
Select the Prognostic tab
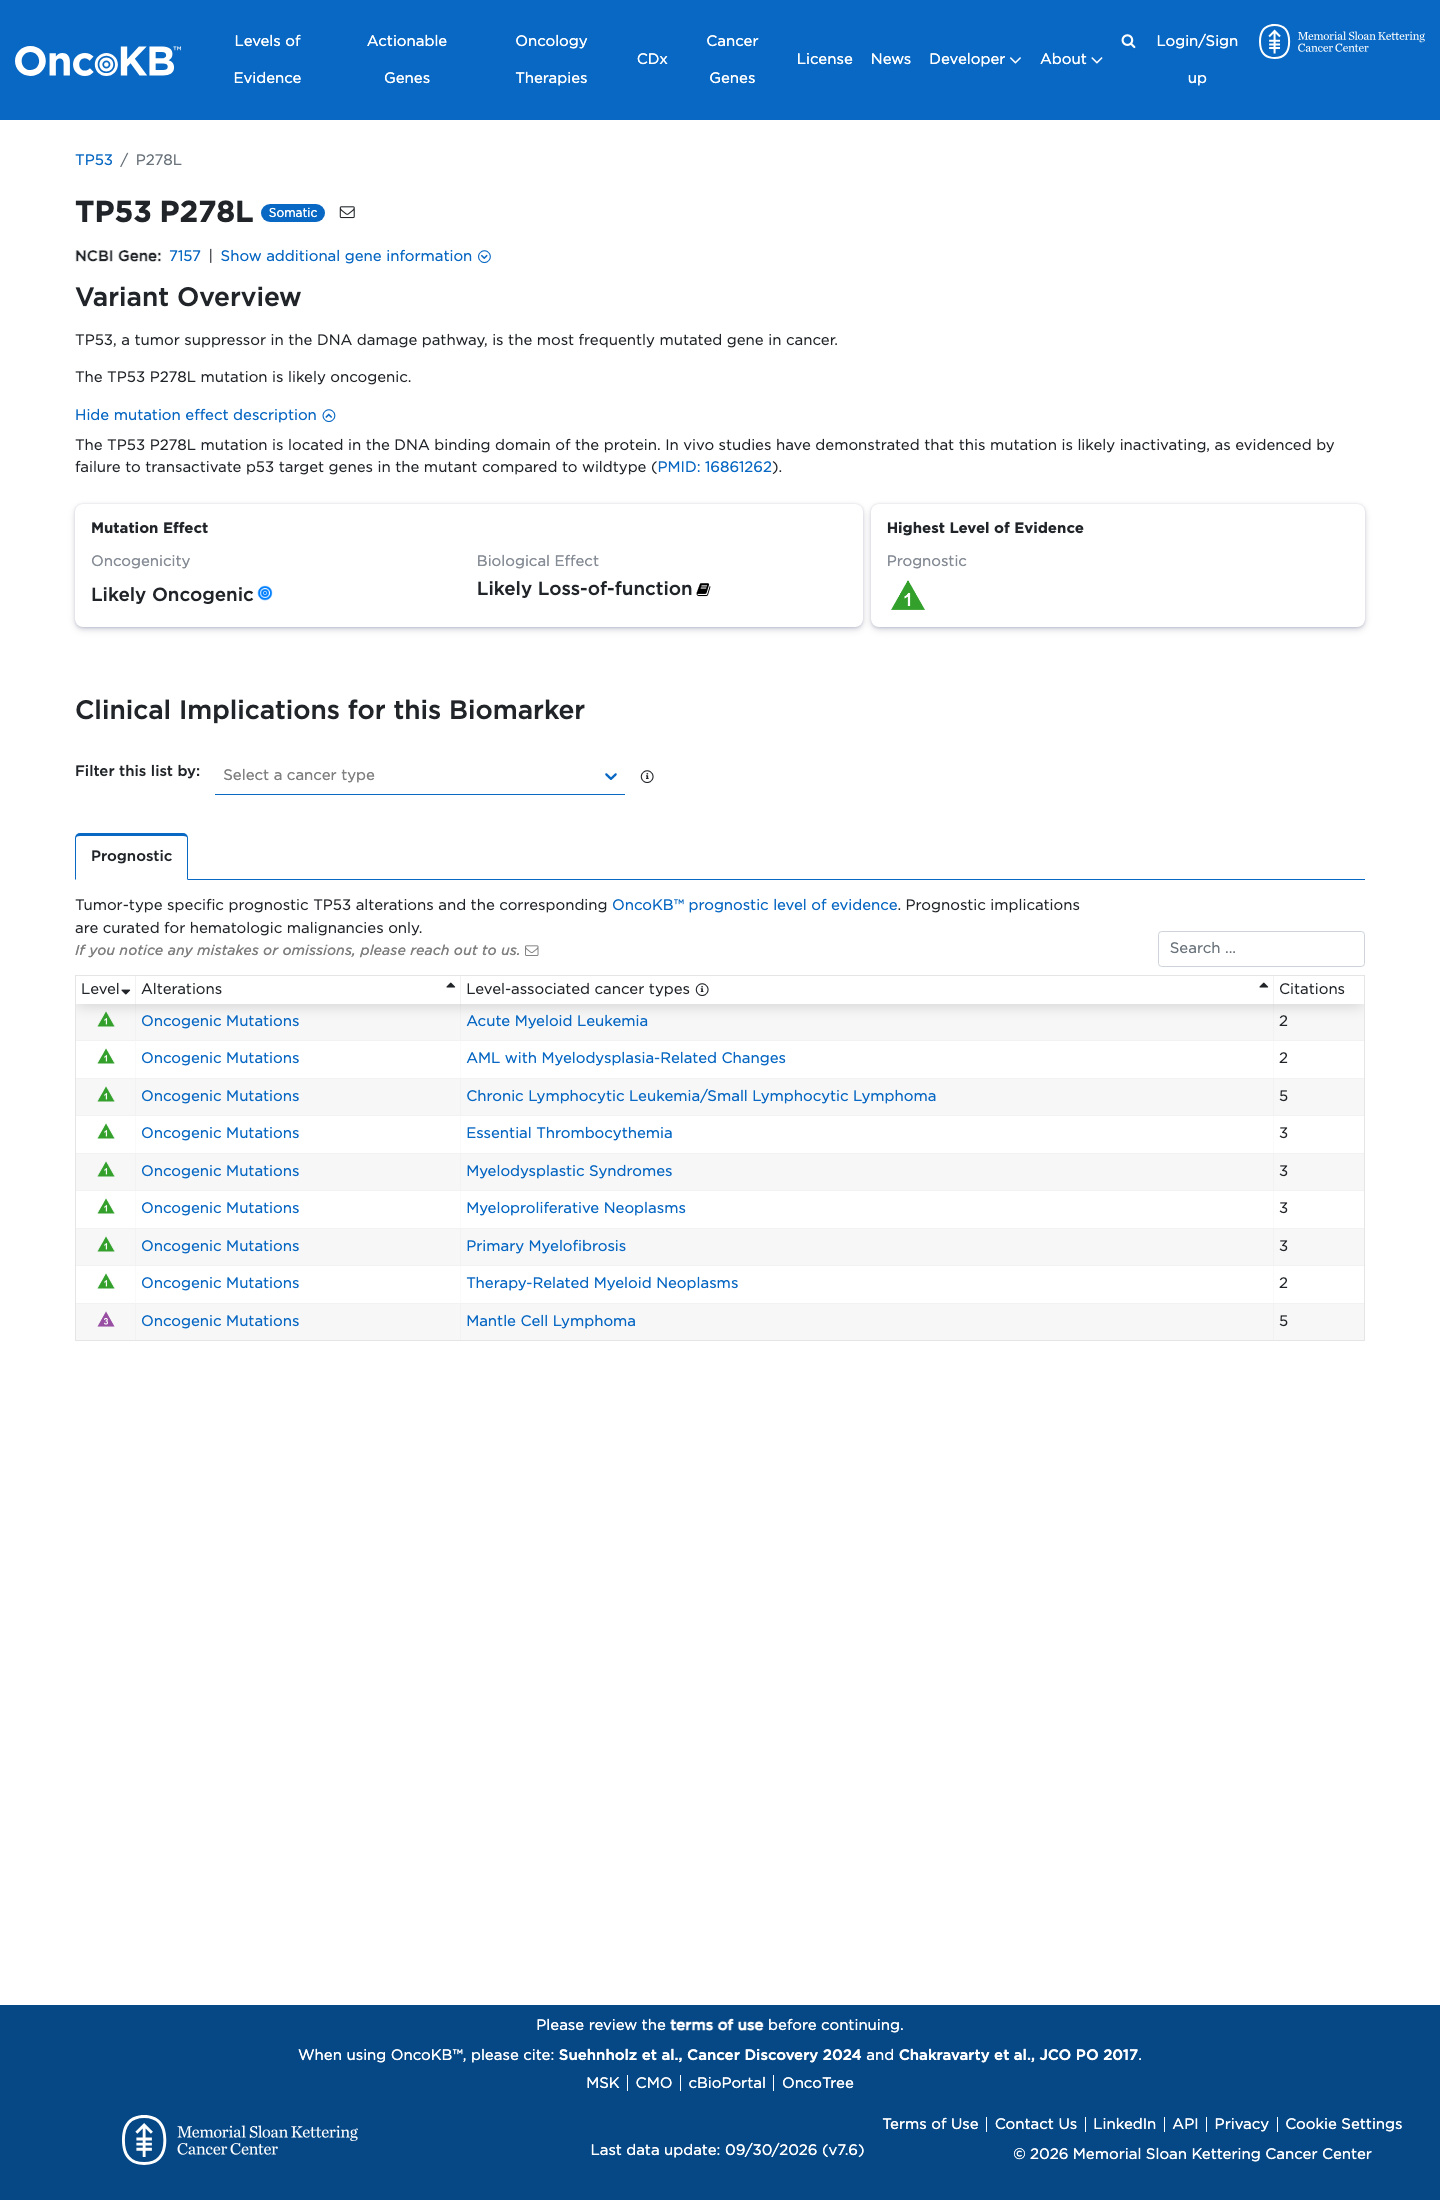(131, 856)
